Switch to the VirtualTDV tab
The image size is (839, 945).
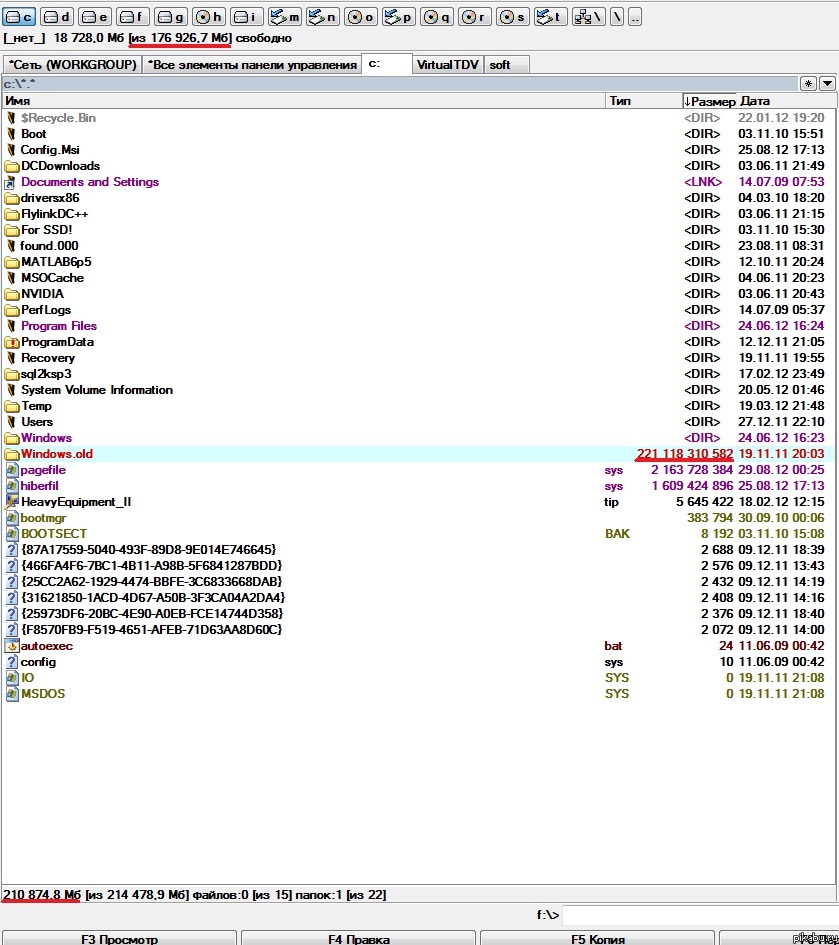pyautogui.click(x=448, y=65)
